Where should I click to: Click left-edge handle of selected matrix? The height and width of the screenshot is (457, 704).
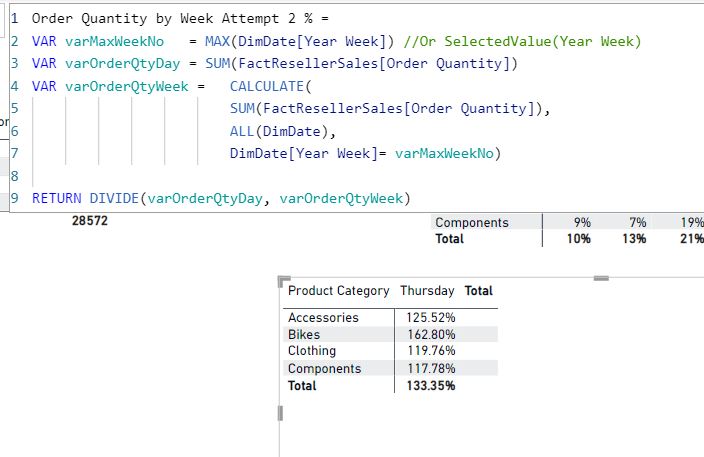tap(281, 413)
